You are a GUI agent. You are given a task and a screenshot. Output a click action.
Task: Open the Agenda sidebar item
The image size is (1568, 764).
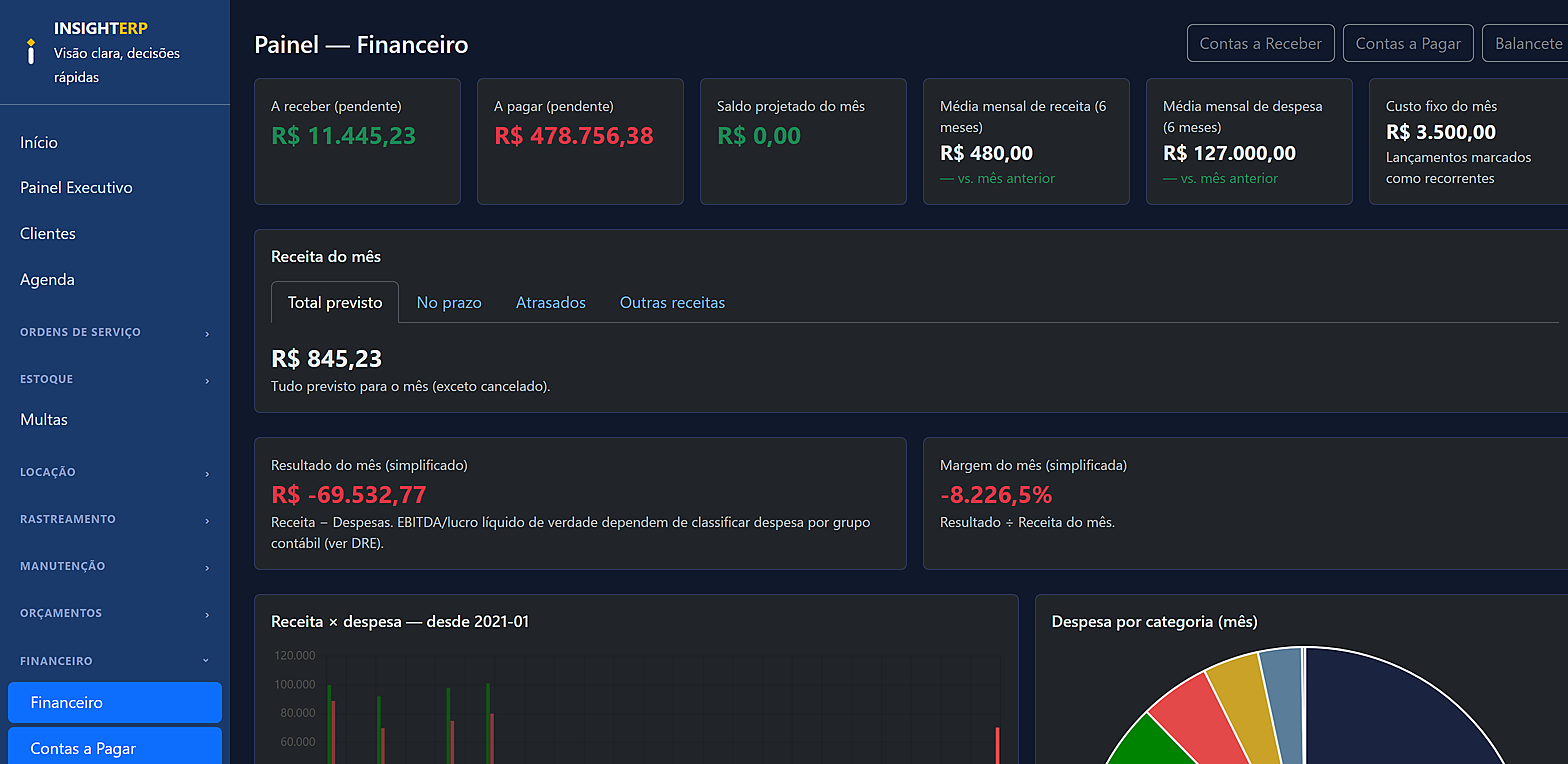[47, 280]
